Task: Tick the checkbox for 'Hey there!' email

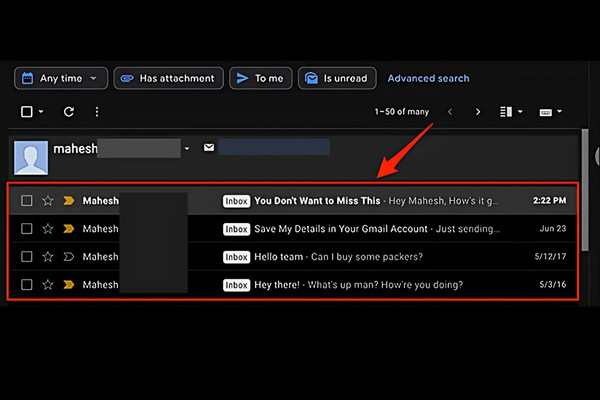Action: [27, 285]
